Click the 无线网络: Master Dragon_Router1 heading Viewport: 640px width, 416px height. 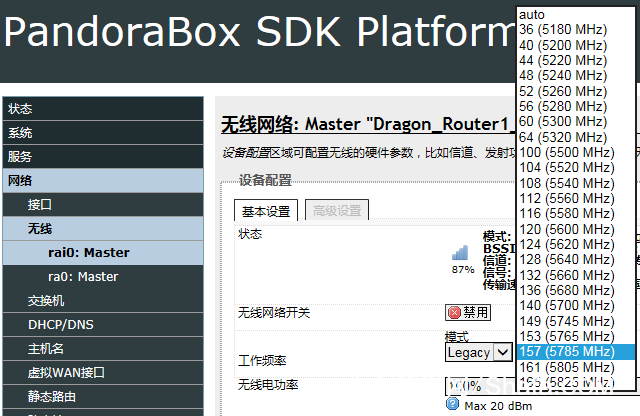tap(367, 124)
